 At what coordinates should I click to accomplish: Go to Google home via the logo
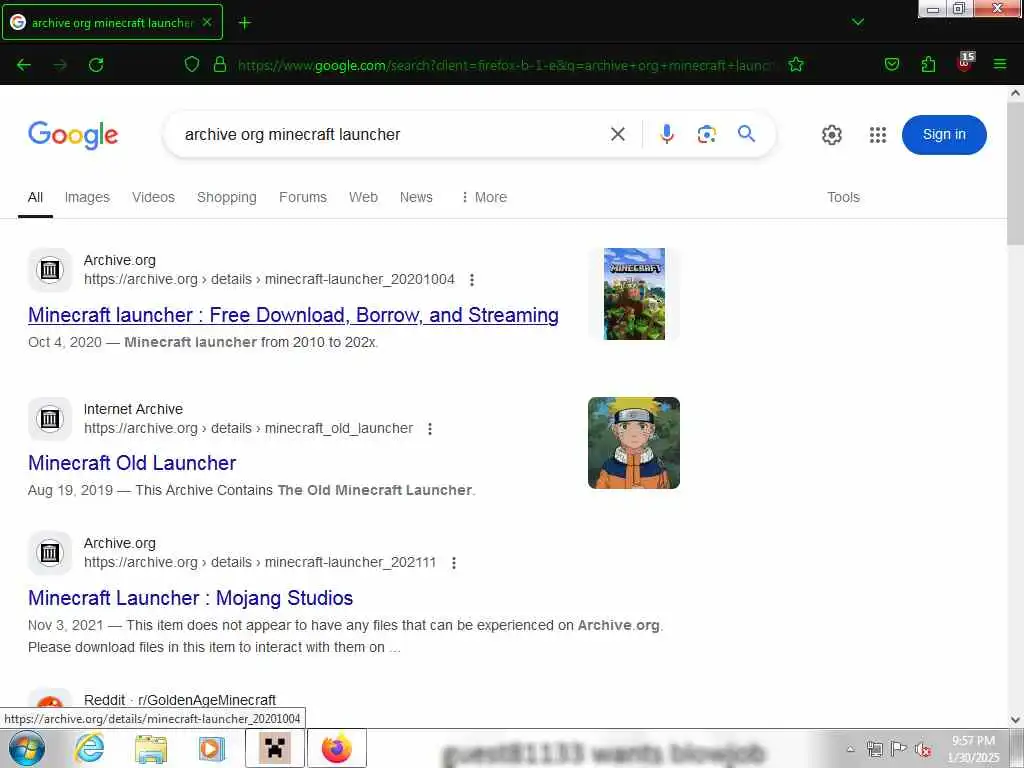[x=73, y=135]
